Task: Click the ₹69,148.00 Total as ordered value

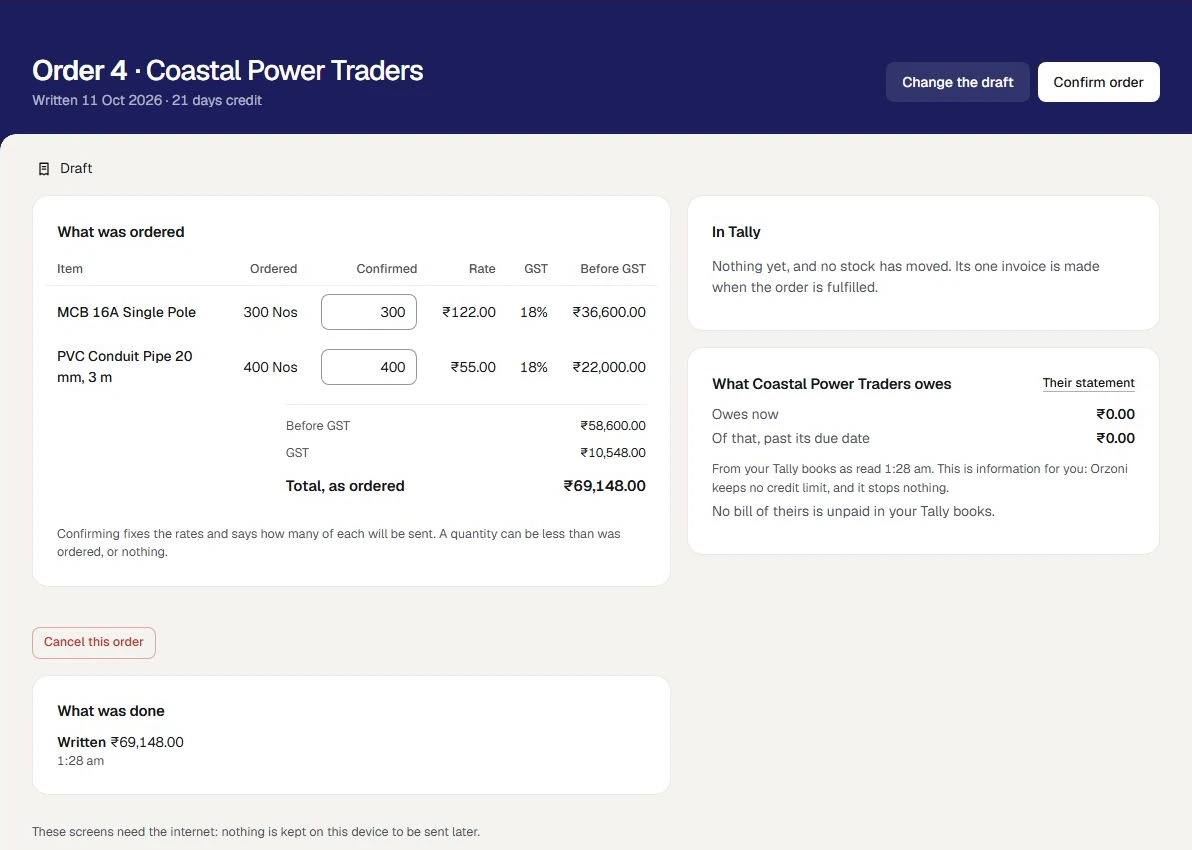Action: point(604,486)
